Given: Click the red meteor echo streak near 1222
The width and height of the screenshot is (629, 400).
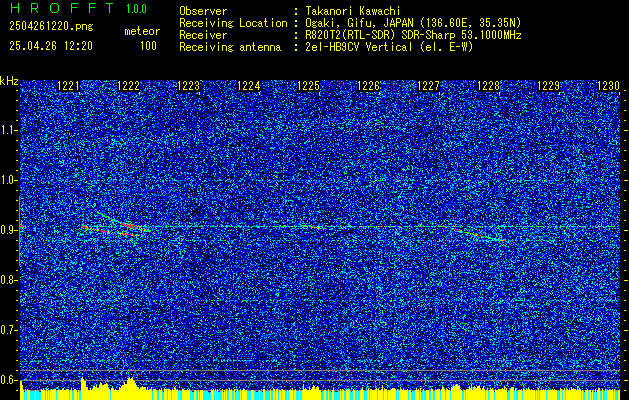Looking at the screenshot, I should (128, 225).
